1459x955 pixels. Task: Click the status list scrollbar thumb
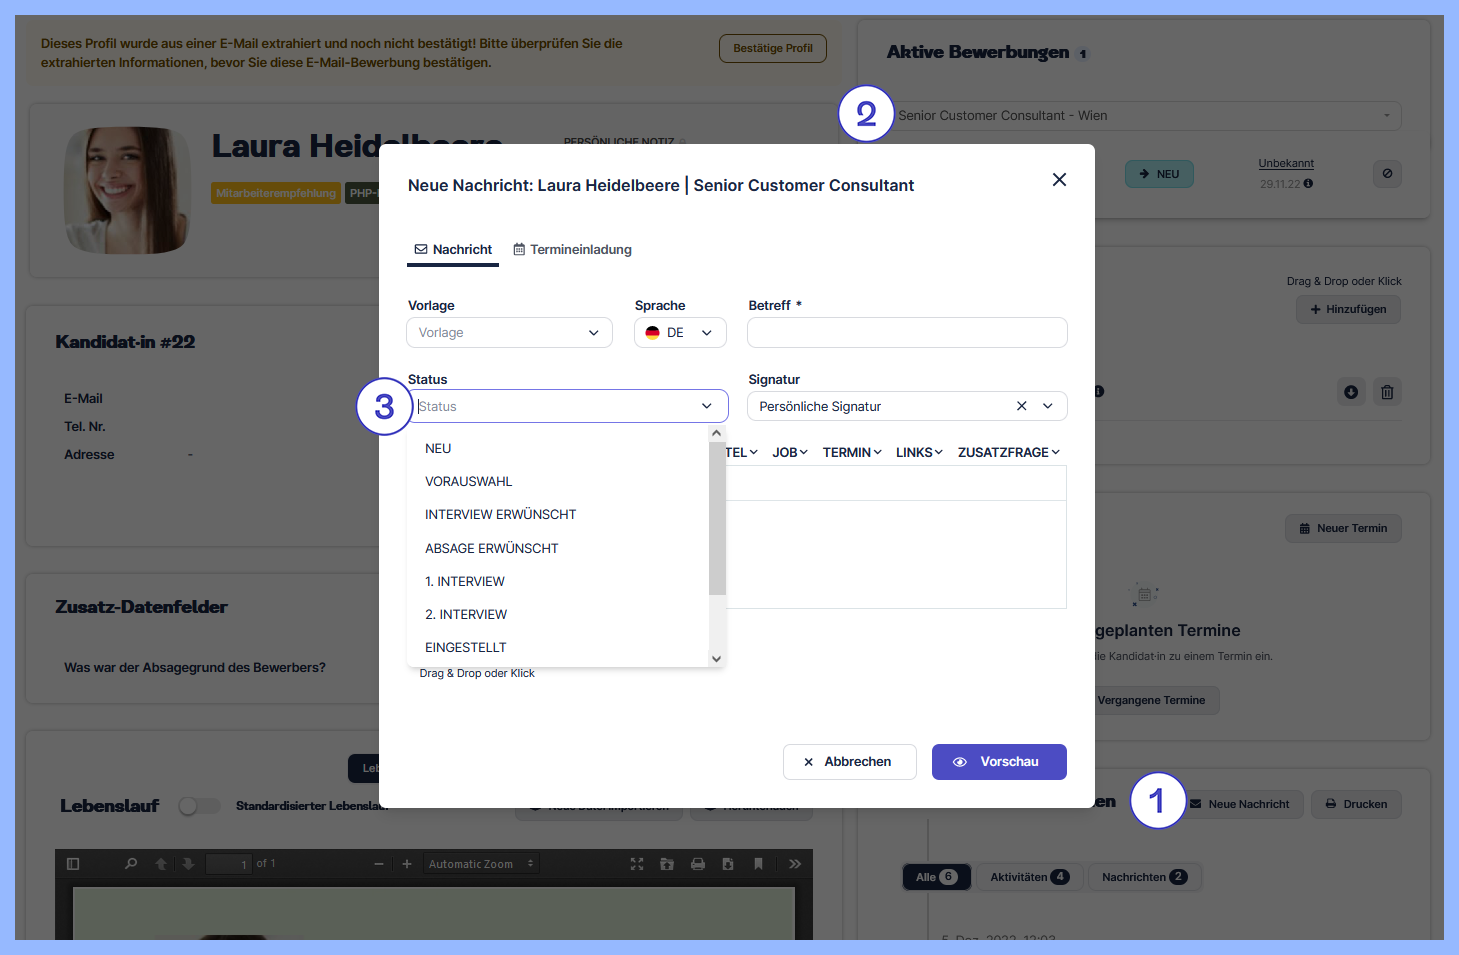(717, 520)
